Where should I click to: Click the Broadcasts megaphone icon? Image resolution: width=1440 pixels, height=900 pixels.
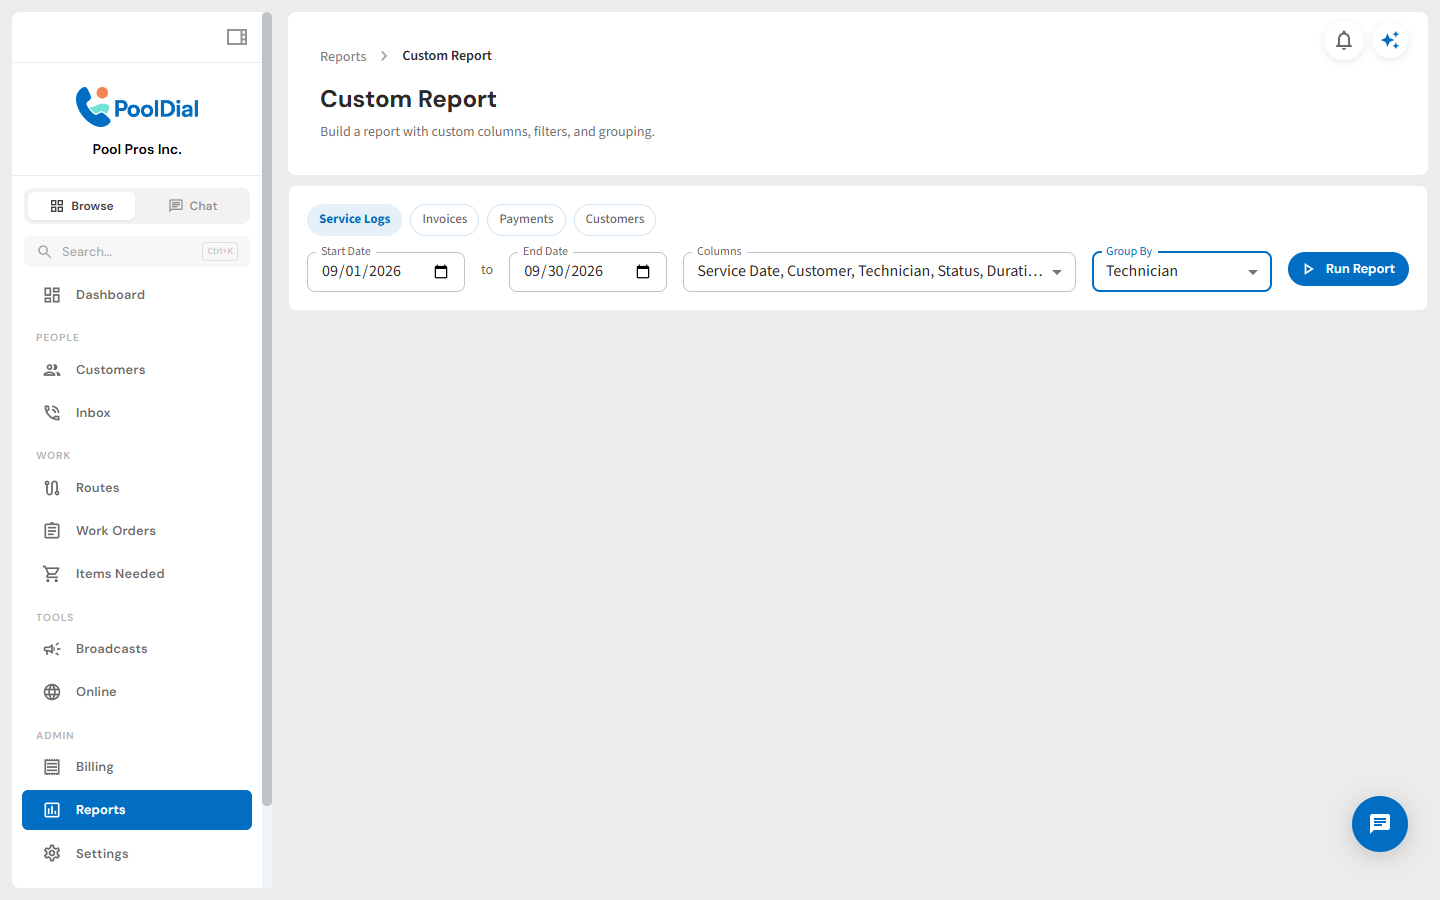52,649
